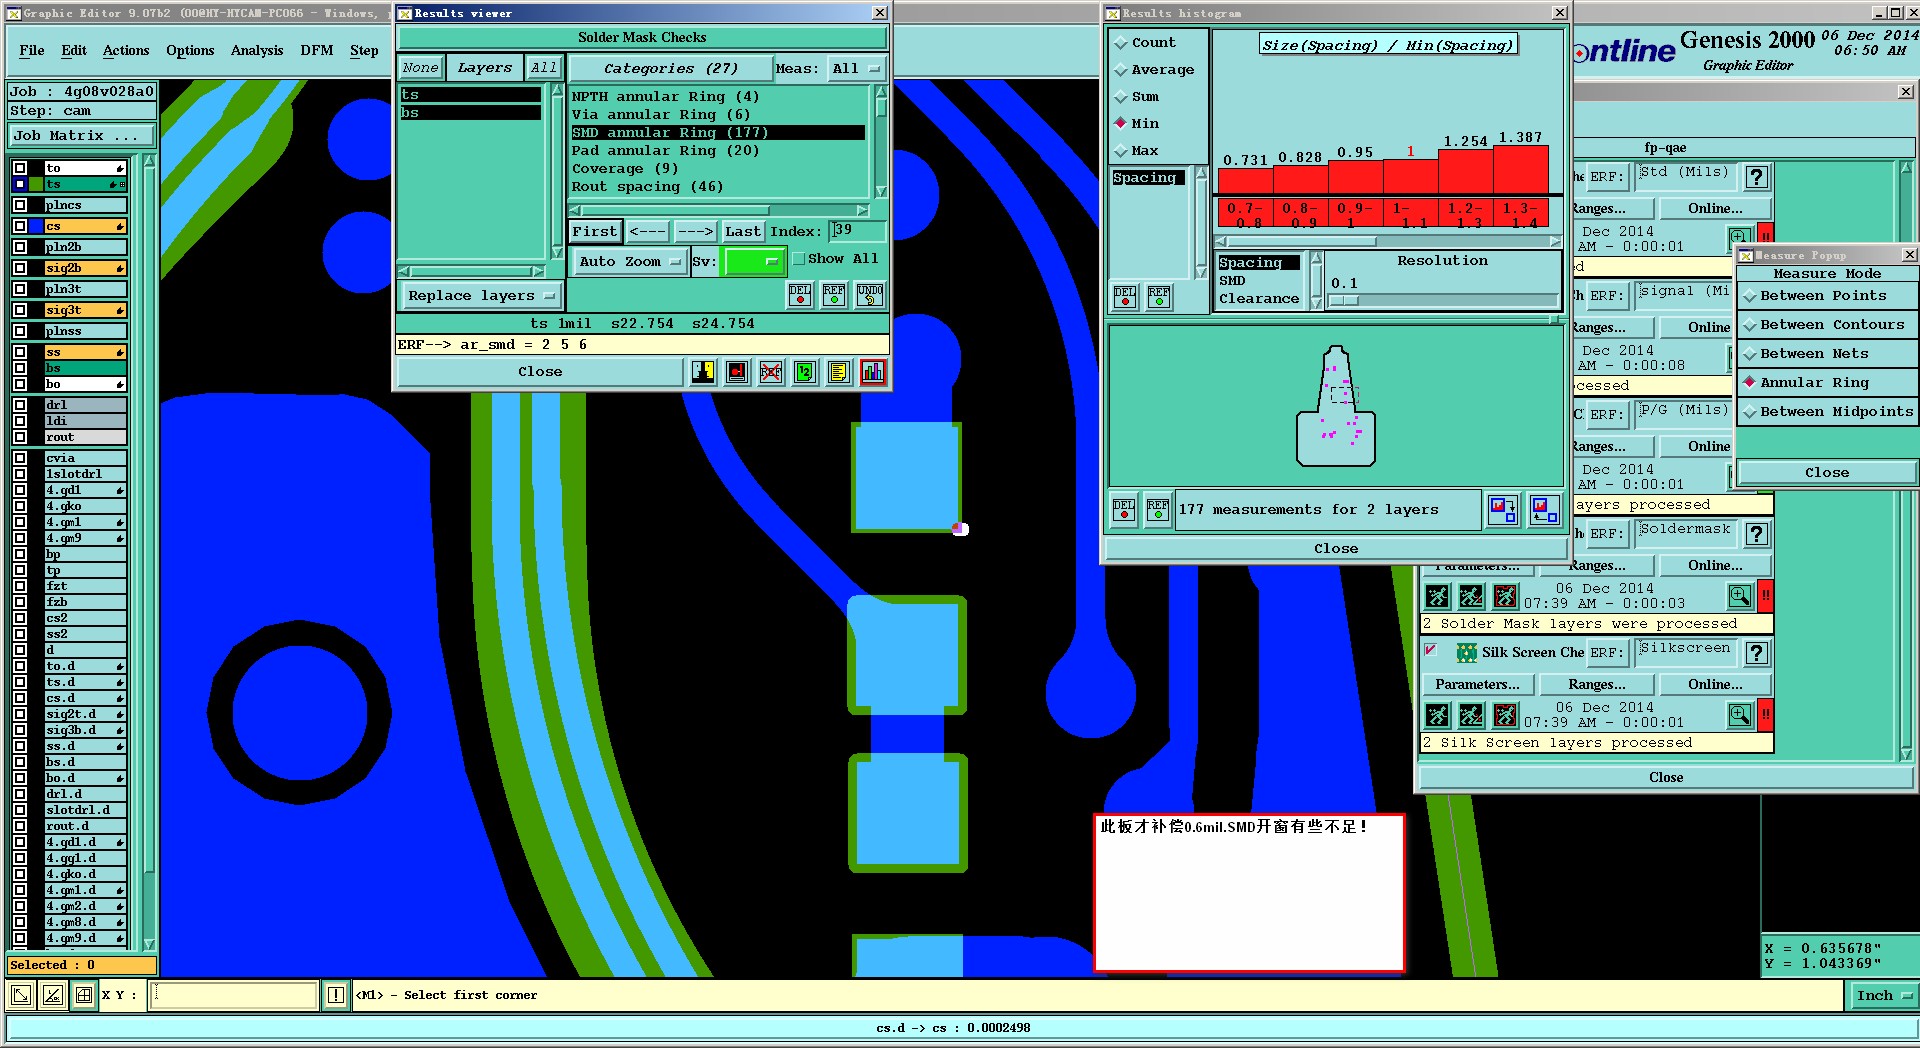1920x1048 pixels.
Task: Open the Meas: All dropdown
Action: [x=857, y=69]
